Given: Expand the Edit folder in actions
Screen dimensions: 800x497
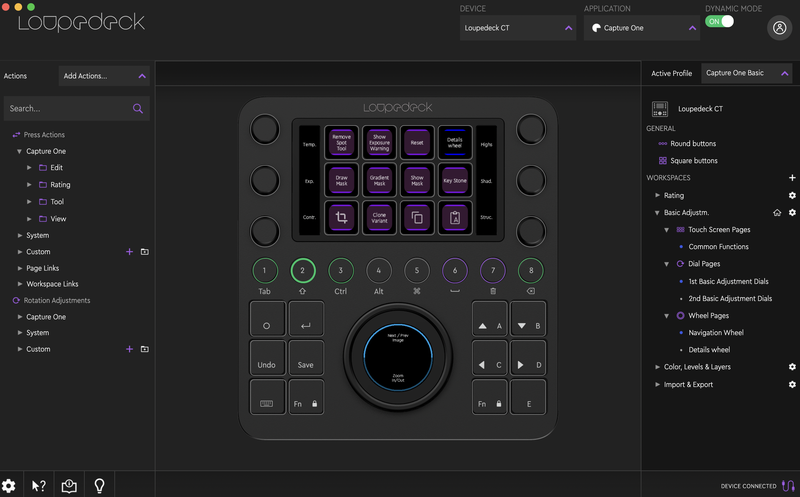Looking at the screenshot, I should click(29, 167).
